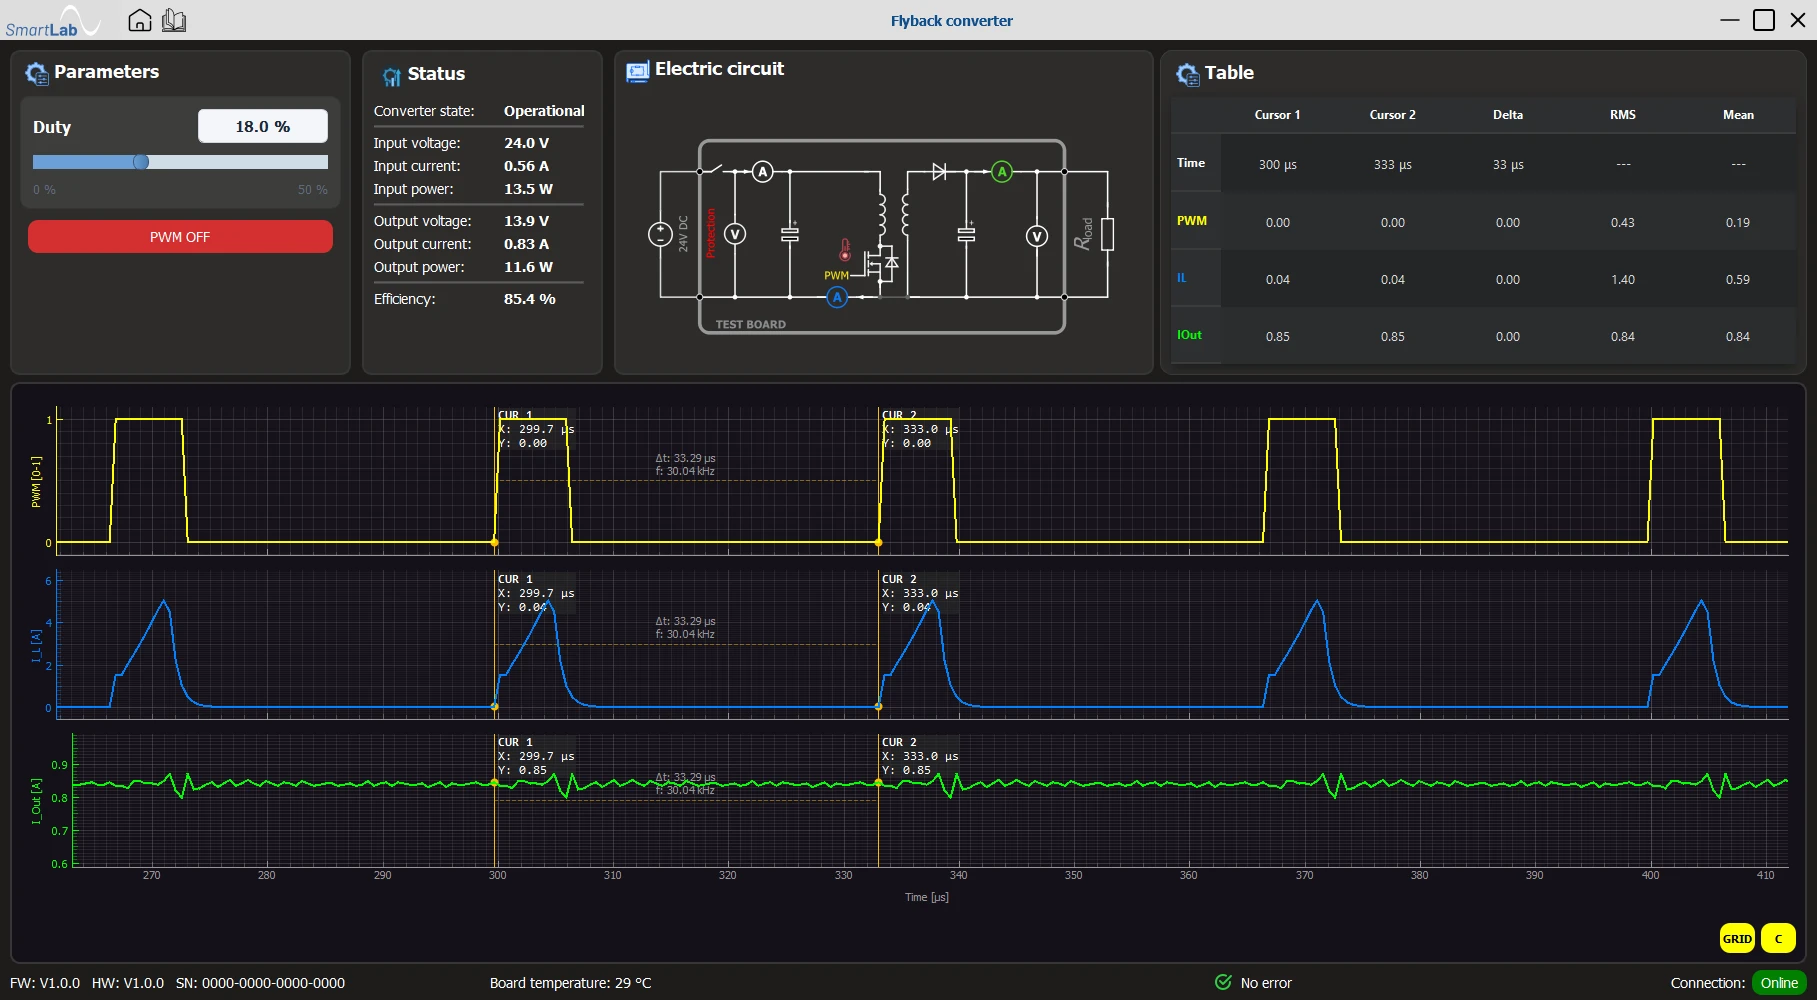Screen dimensions: 1817x1000
Task: Select the IL row label in table
Action: coord(1182,278)
